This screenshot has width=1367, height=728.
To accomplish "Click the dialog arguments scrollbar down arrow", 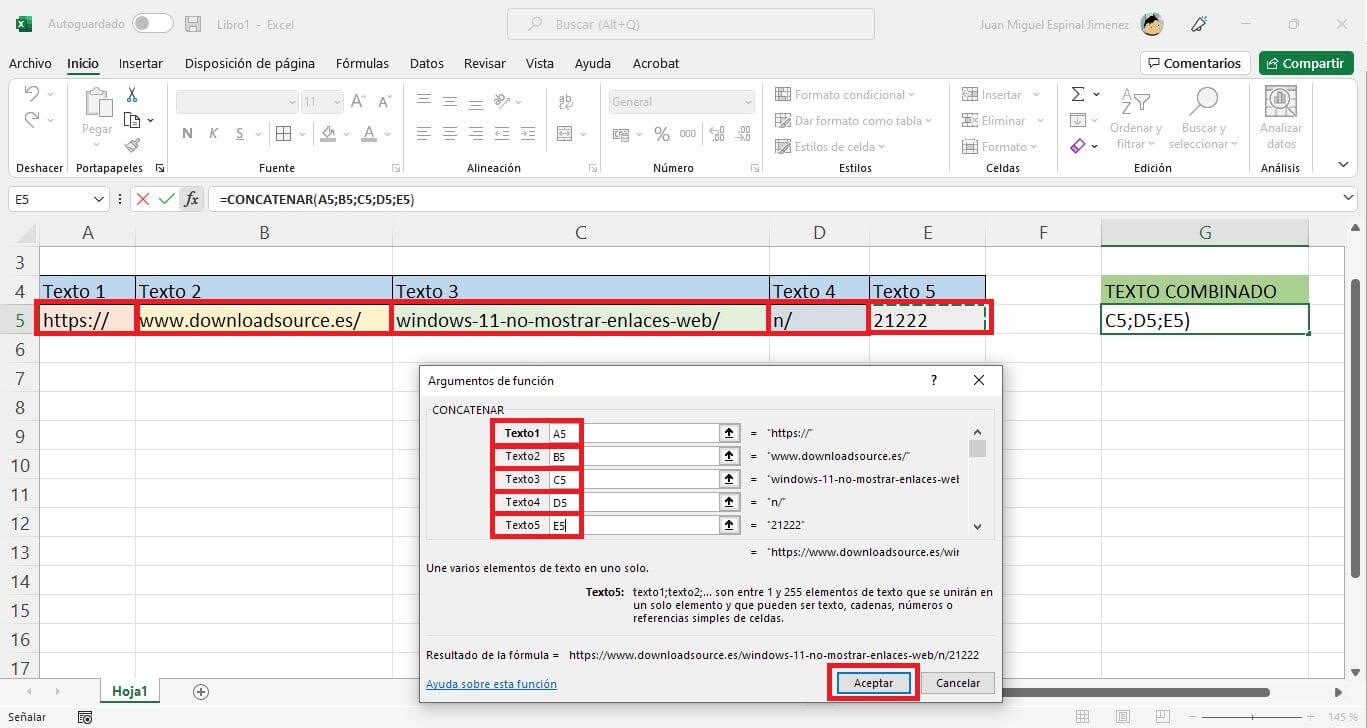I will (x=977, y=526).
